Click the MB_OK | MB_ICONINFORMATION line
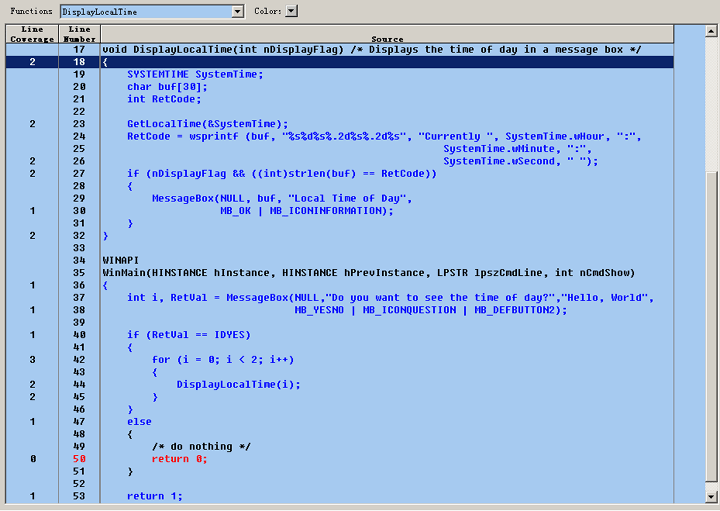The image size is (720, 511). click(x=307, y=211)
